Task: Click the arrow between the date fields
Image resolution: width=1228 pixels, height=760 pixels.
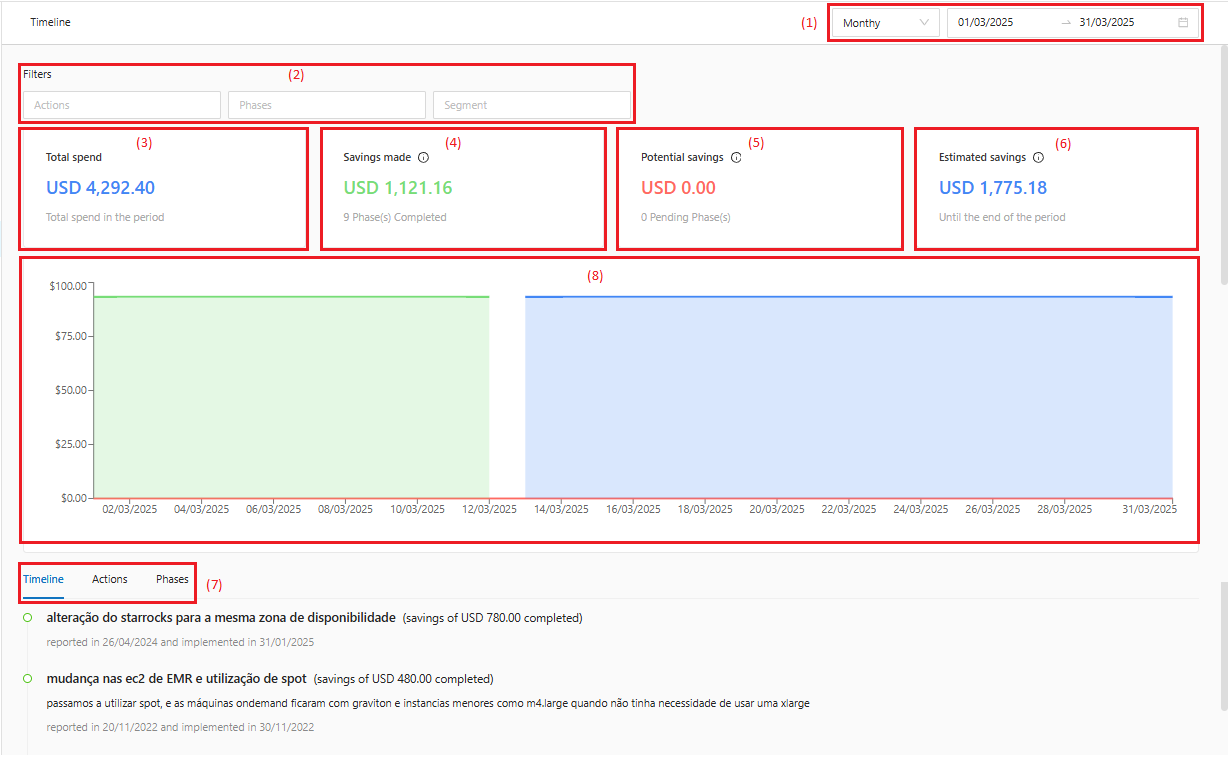Action: click(1065, 23)
